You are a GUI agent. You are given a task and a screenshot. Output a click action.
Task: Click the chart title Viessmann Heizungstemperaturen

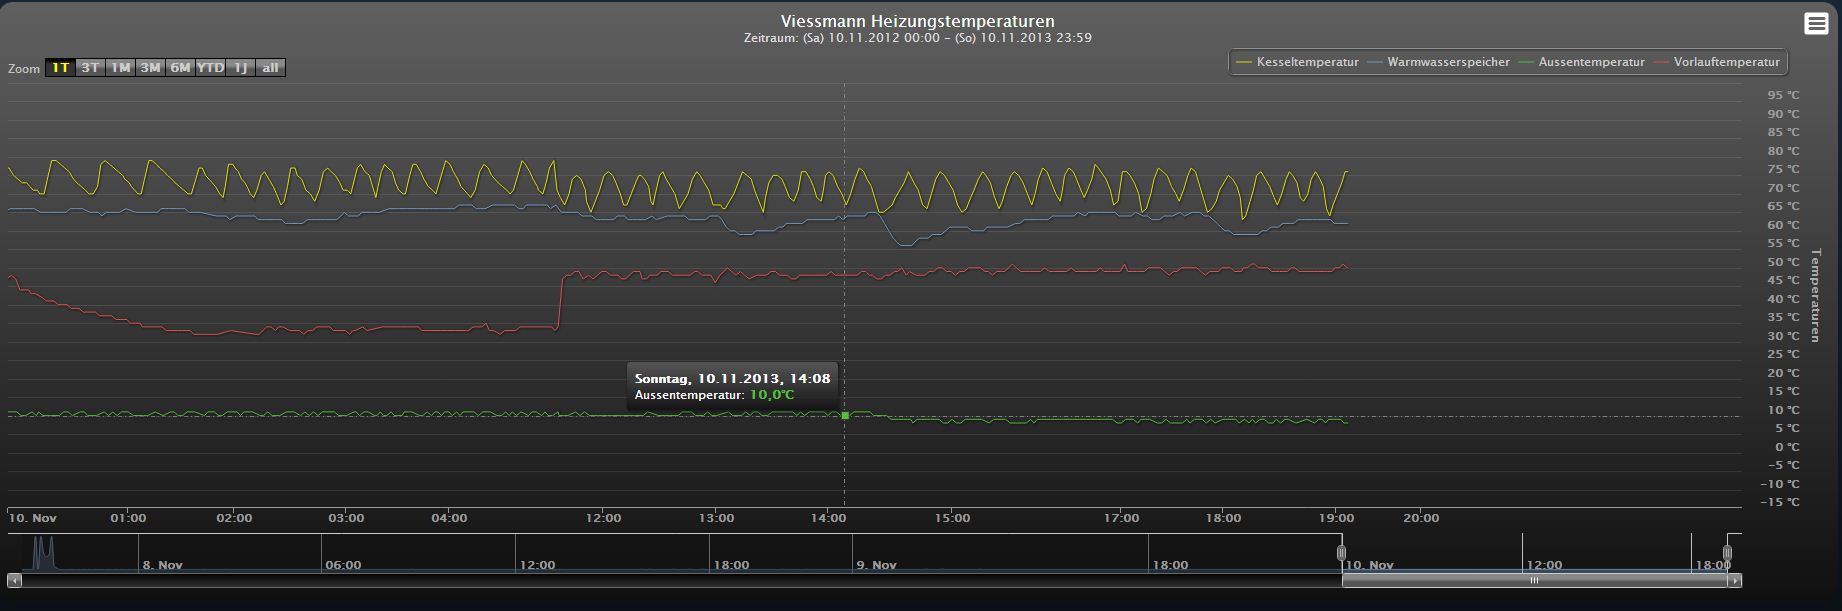click(x=917, y=21)
